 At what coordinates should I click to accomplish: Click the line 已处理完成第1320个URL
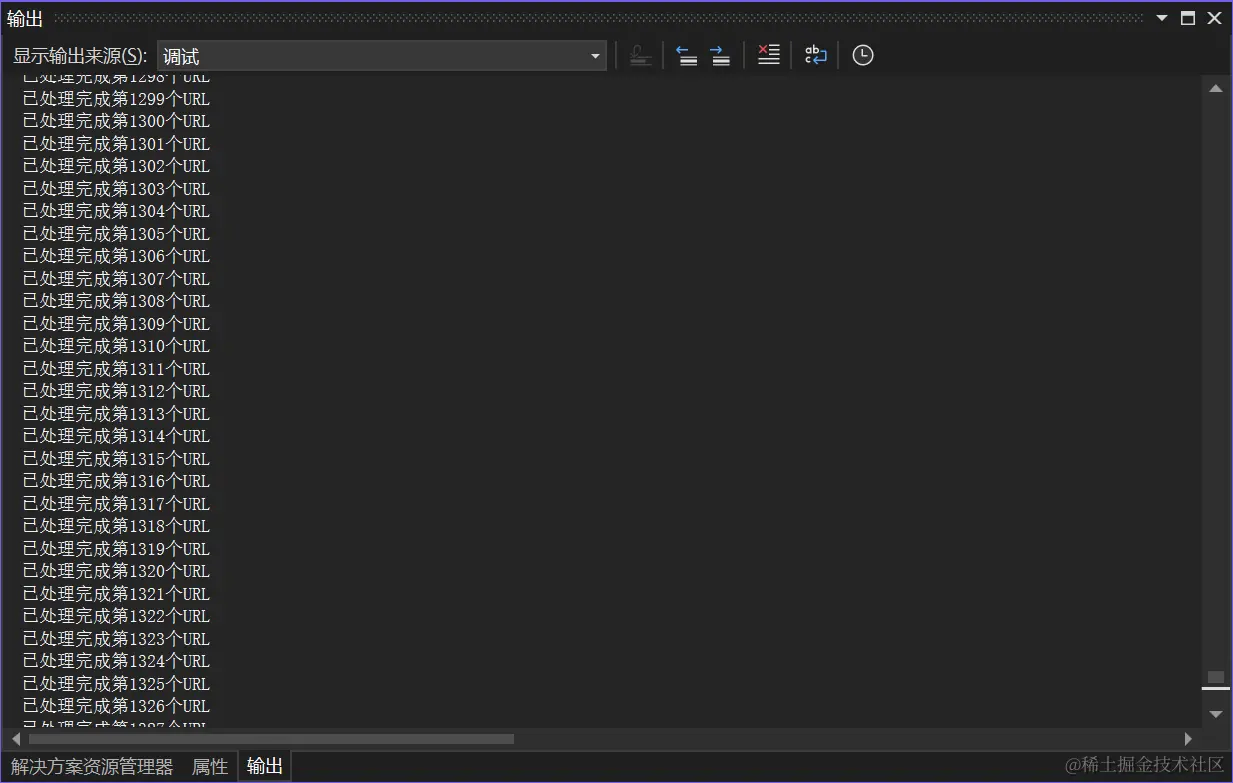(116, 571)
